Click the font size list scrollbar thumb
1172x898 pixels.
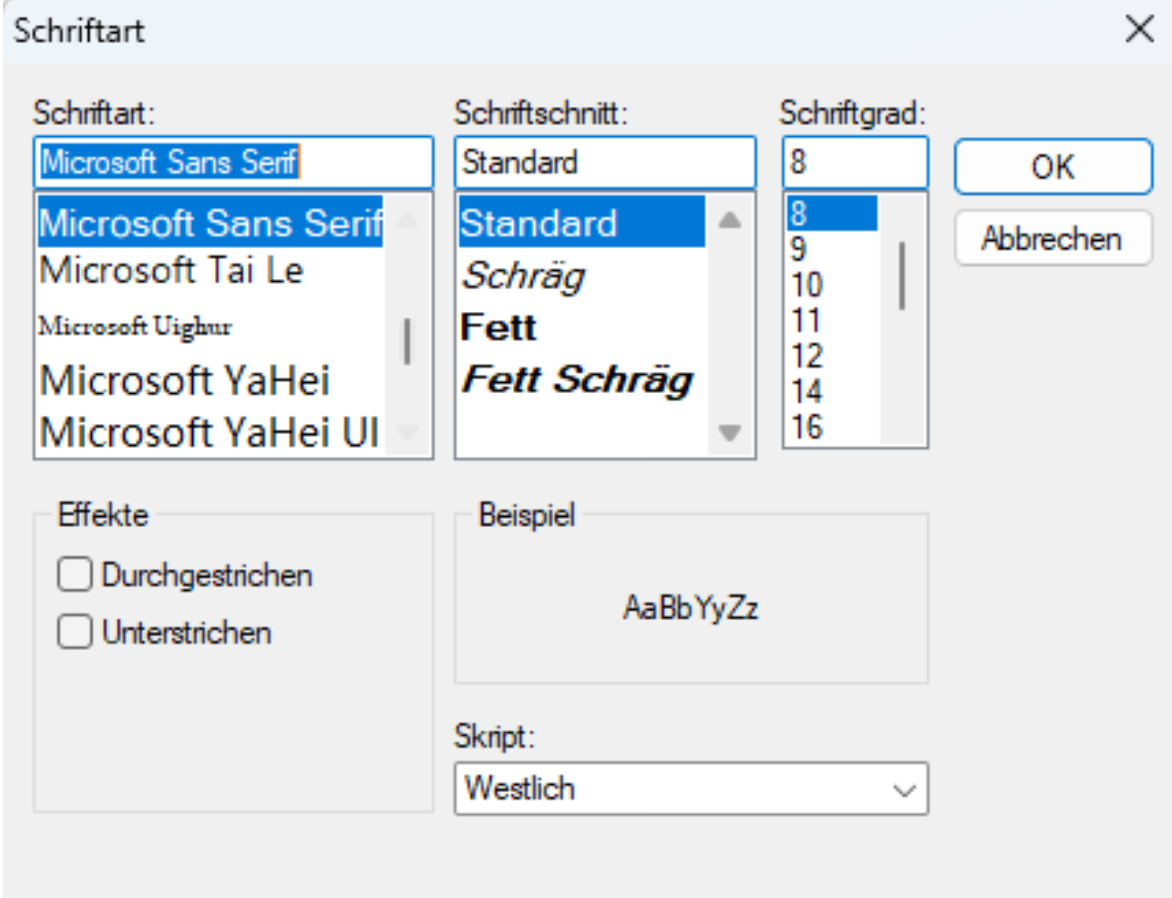(x=902, y=276)
